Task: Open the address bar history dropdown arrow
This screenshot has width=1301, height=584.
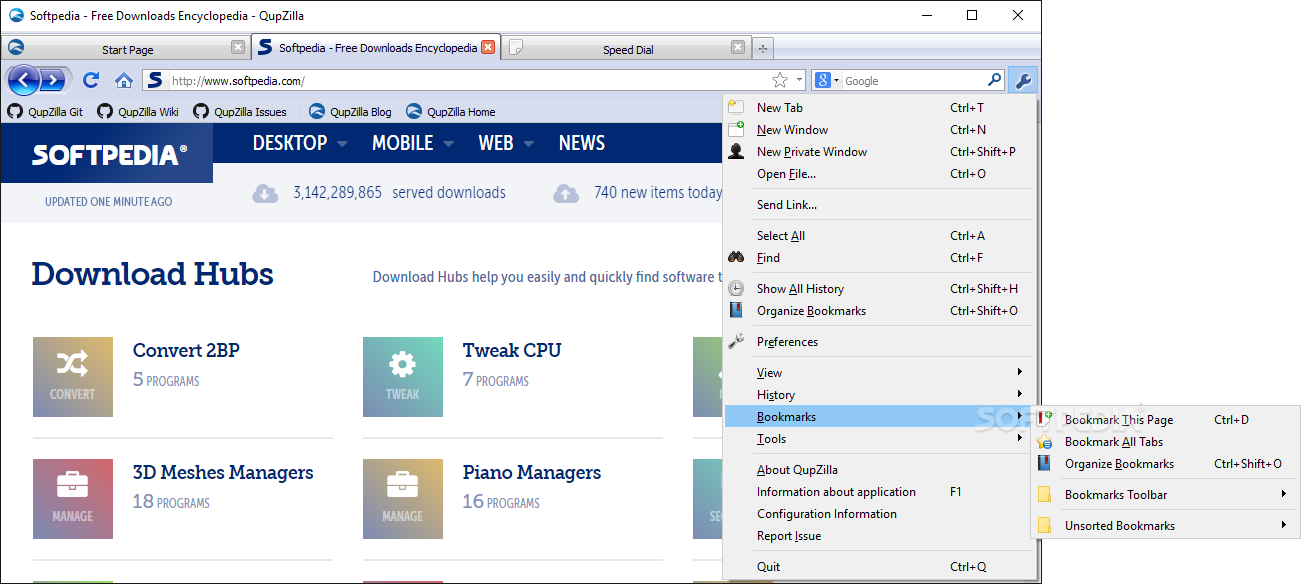Action: (x=799, y=81)
